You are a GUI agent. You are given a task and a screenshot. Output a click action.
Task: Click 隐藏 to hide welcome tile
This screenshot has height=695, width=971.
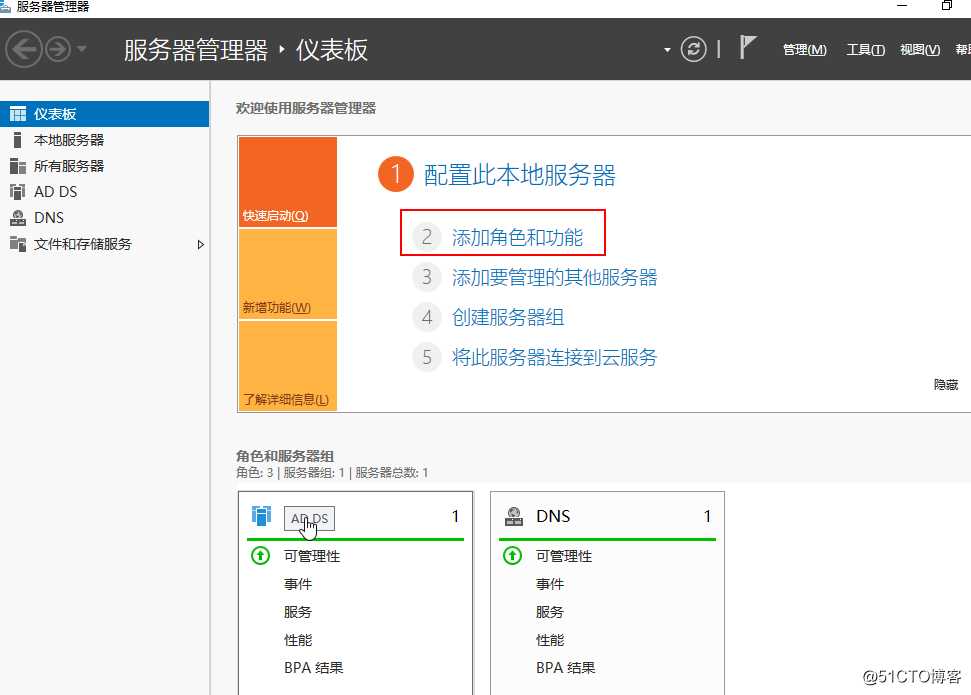coord(946,385)
